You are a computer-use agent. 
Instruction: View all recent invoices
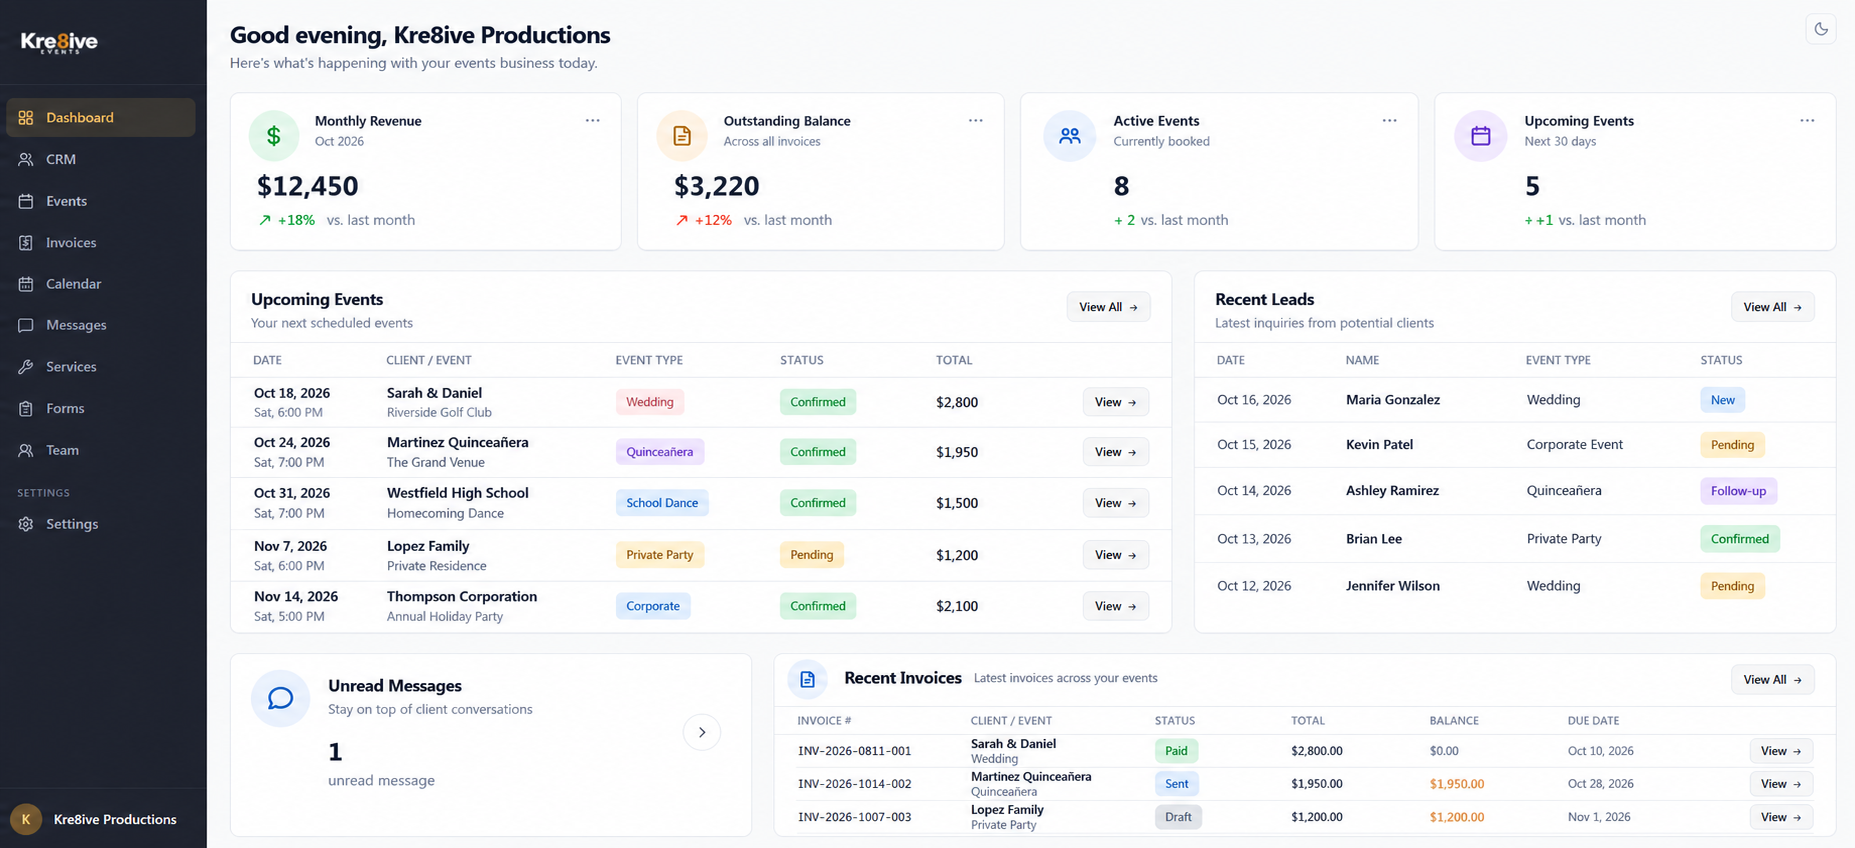[x=1772, y=680]
